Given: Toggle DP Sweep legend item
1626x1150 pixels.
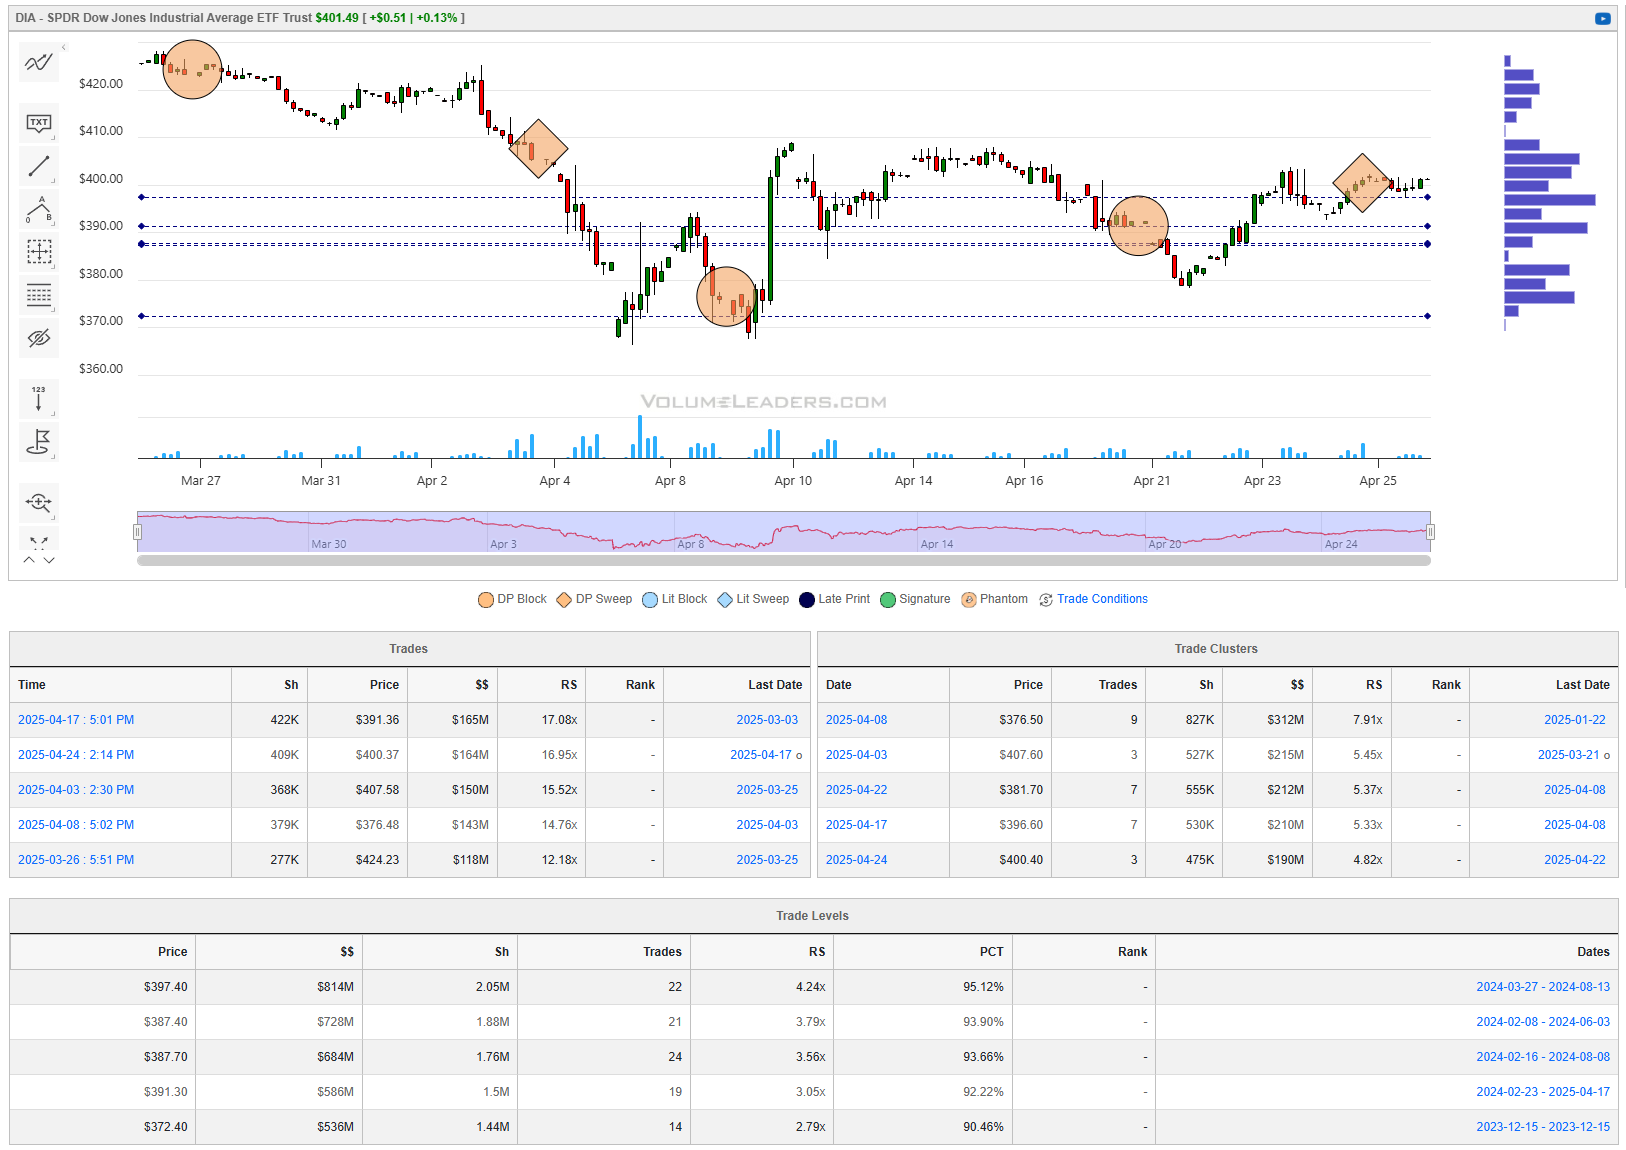Looking at the screenshot, I should point(594,599).
